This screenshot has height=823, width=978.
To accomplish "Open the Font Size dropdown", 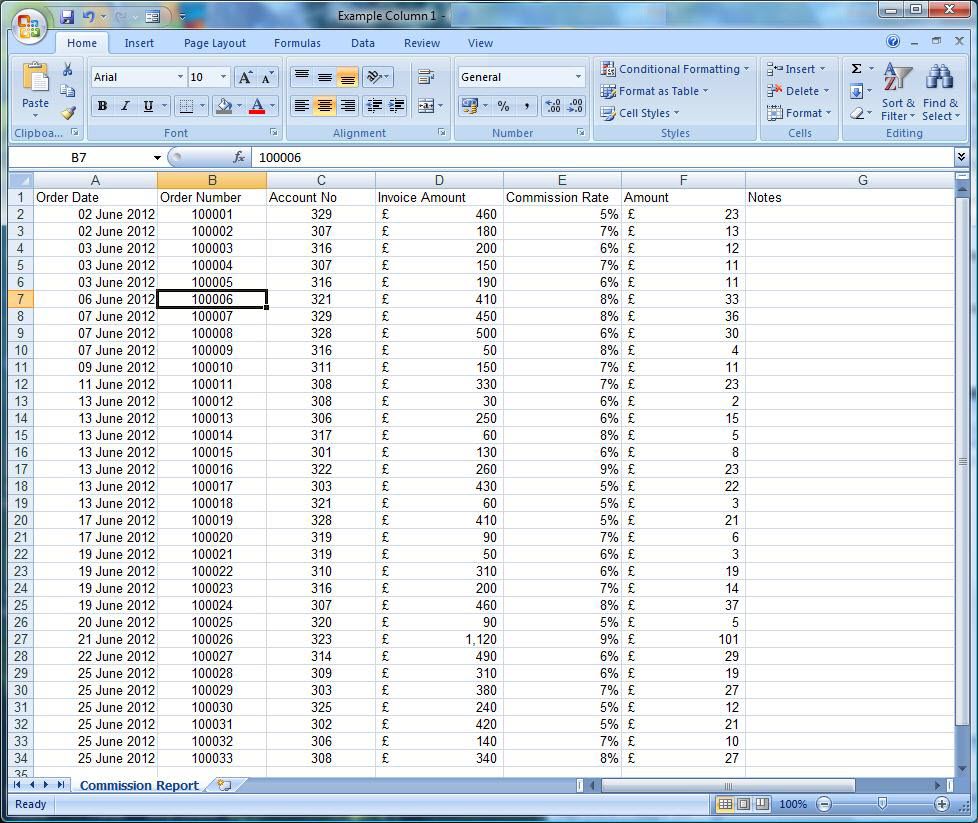I will pyautogui.click(x=222, y=77).
